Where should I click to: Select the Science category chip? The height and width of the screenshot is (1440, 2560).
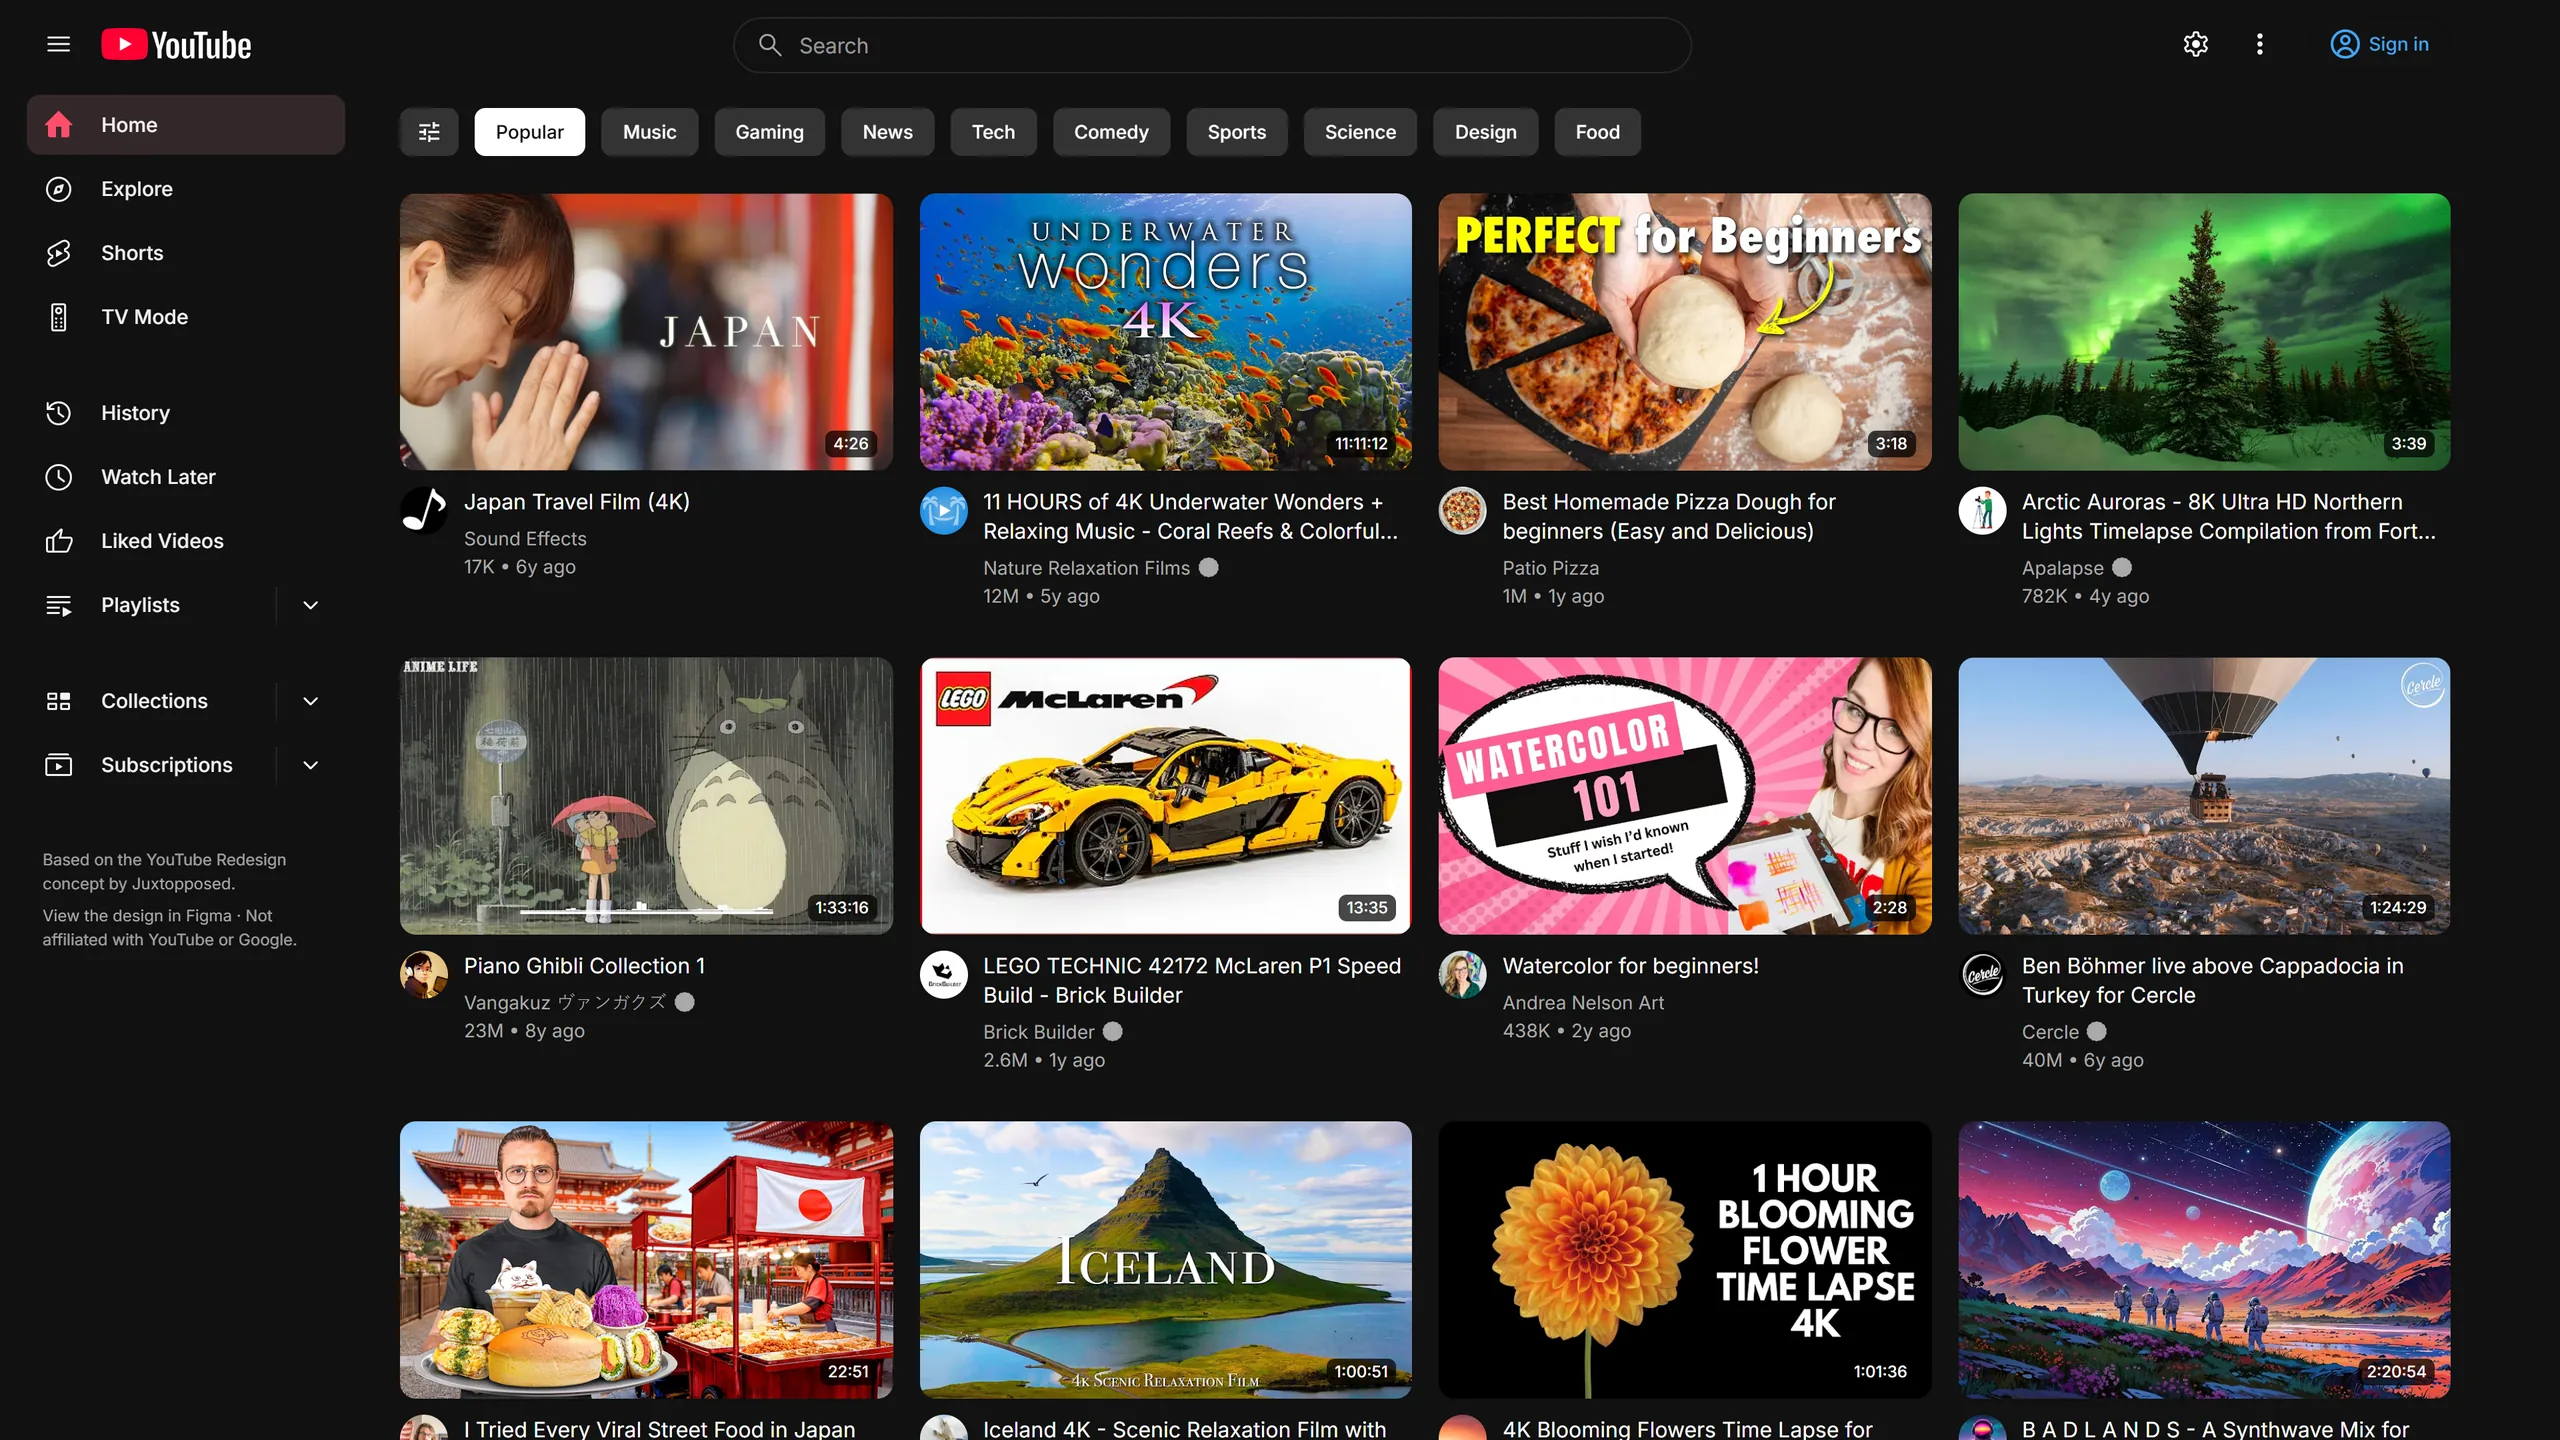1360,132
